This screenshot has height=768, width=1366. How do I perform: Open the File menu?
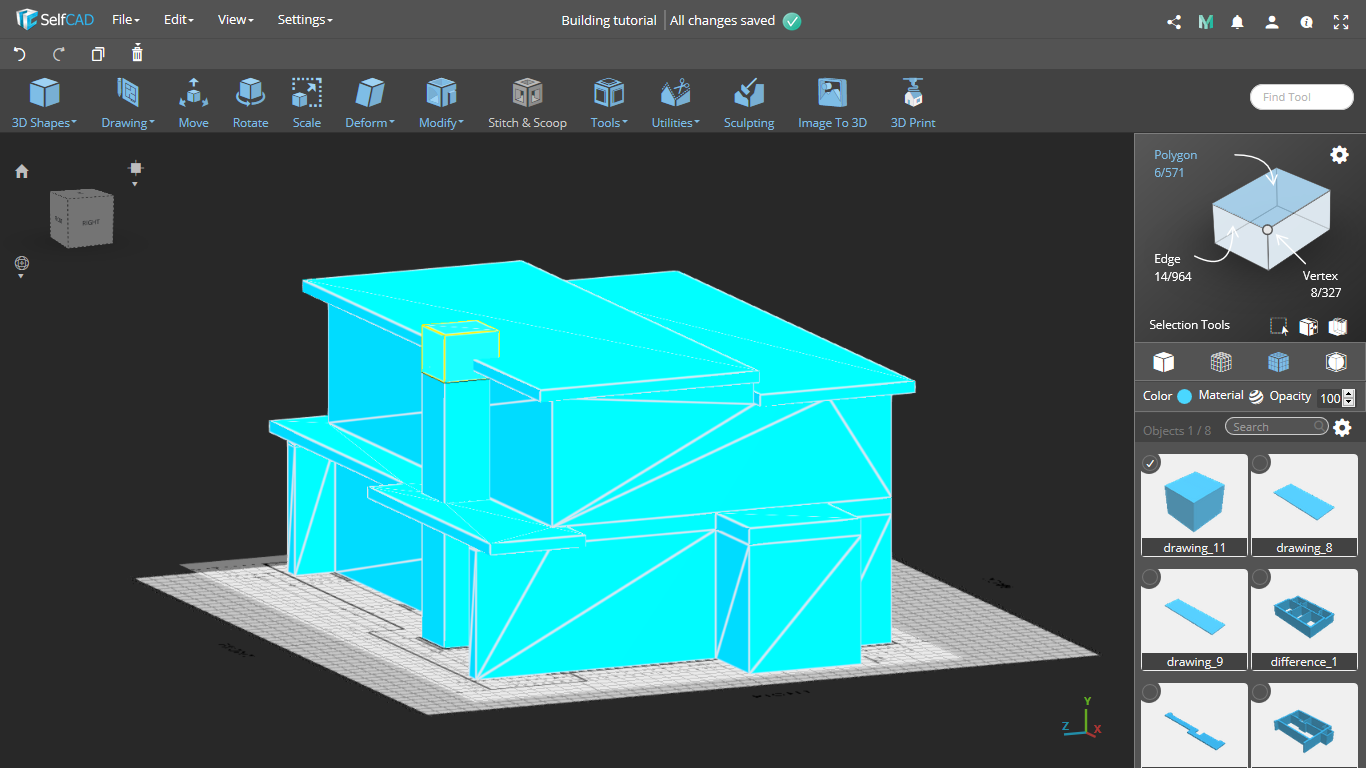(126, 20)
